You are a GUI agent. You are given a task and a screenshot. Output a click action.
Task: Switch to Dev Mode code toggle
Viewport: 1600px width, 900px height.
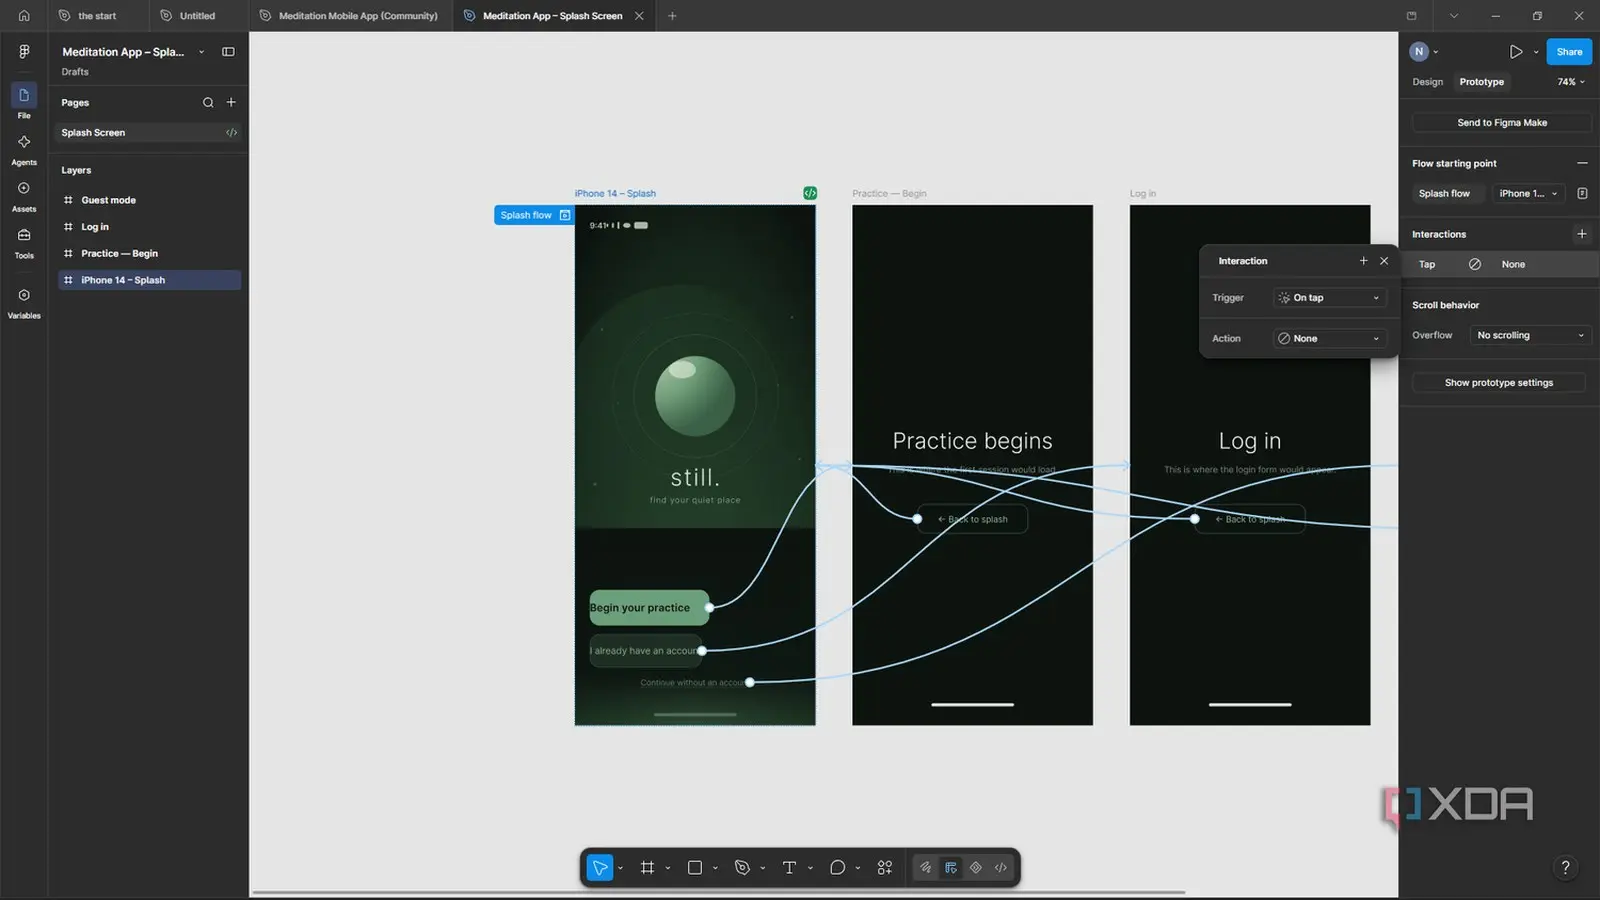coord(1001,867)
